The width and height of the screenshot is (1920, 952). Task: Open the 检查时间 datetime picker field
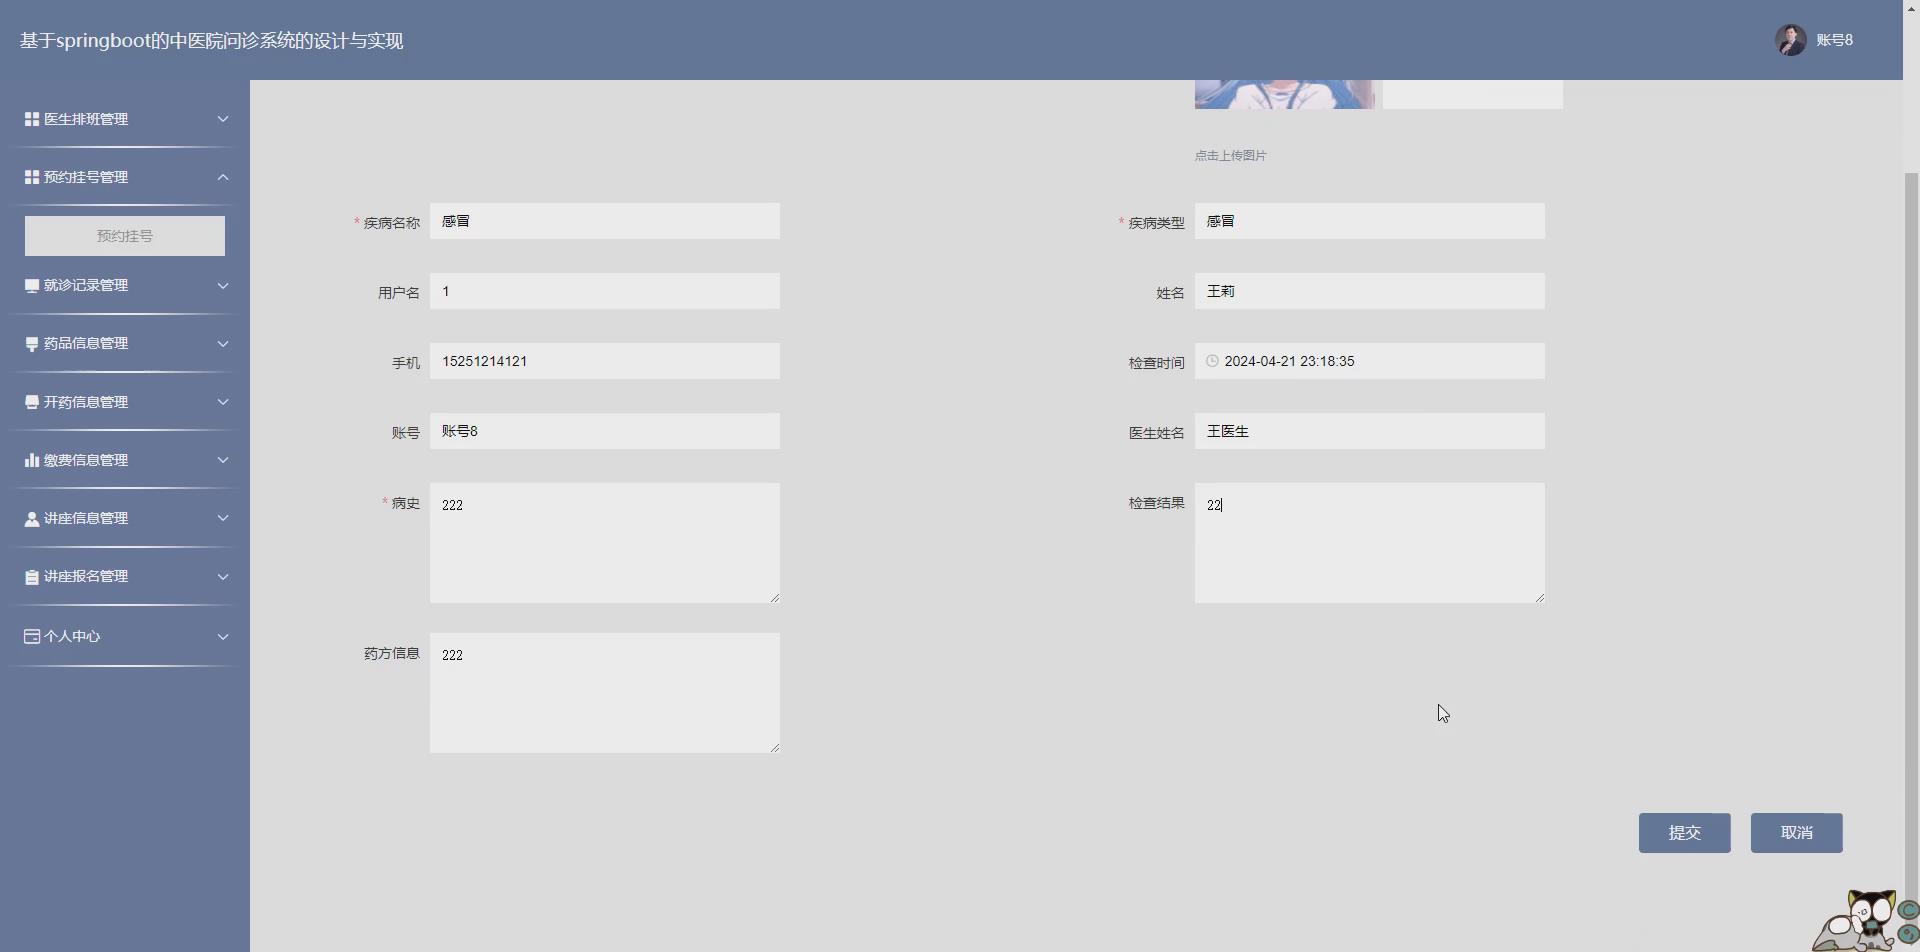tap(1370, 361)
